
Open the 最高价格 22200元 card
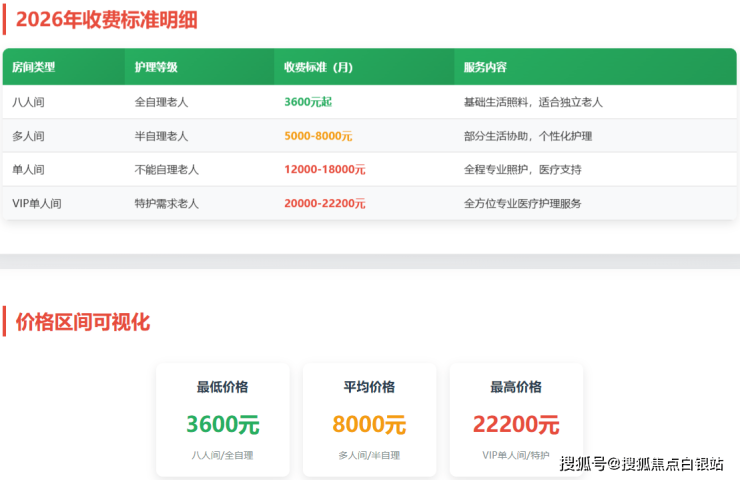(516, 420)
